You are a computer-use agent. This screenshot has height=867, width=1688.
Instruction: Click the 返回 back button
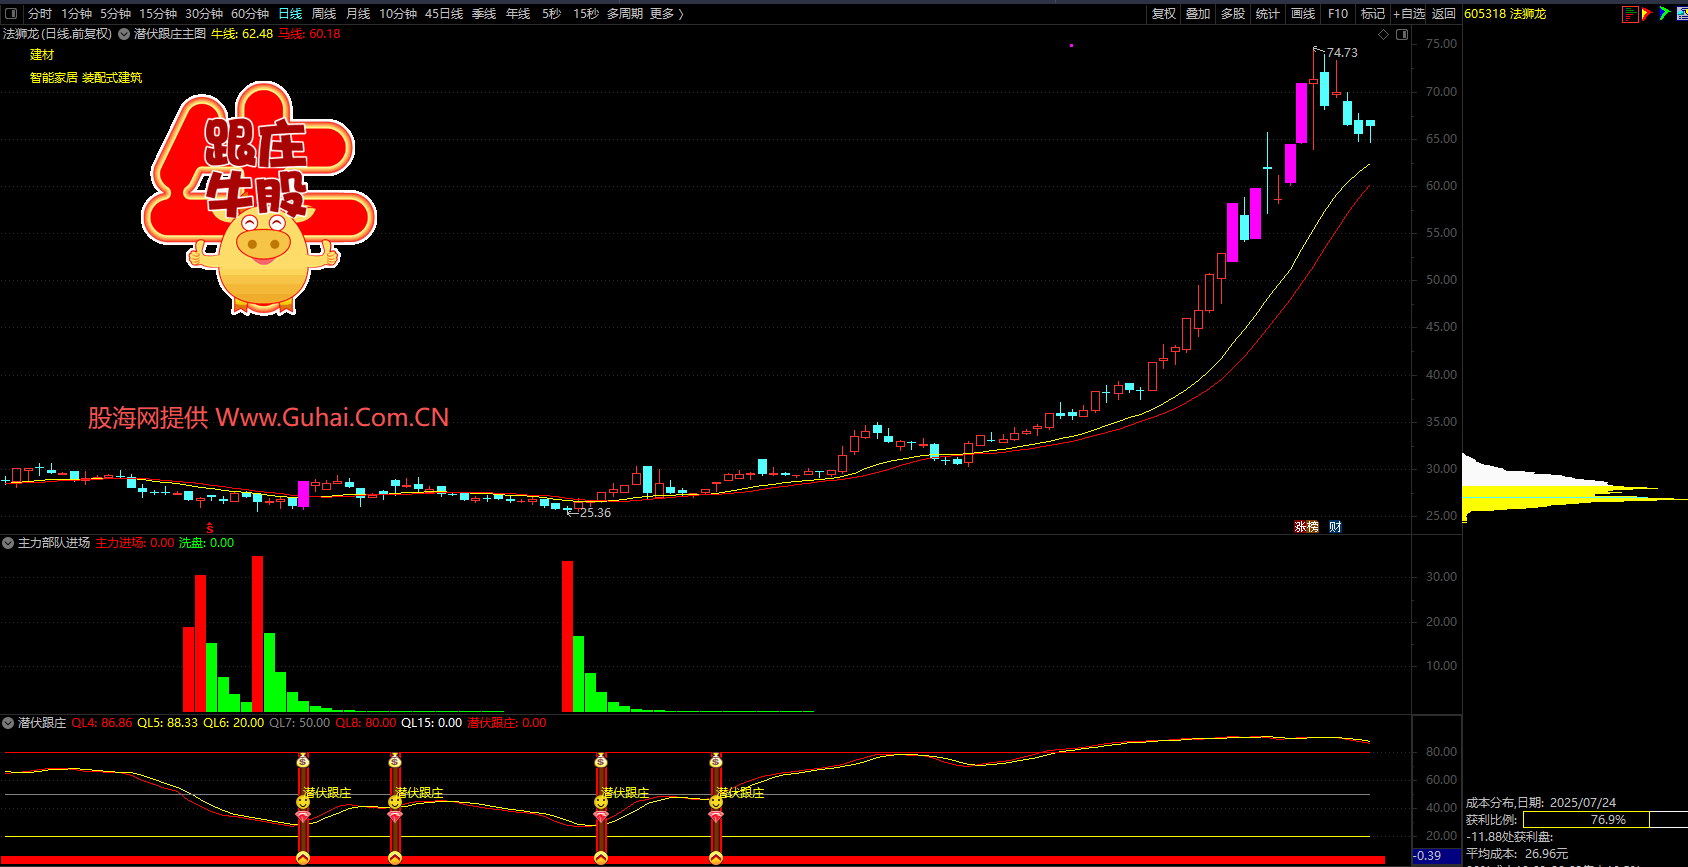[1443, 14]
